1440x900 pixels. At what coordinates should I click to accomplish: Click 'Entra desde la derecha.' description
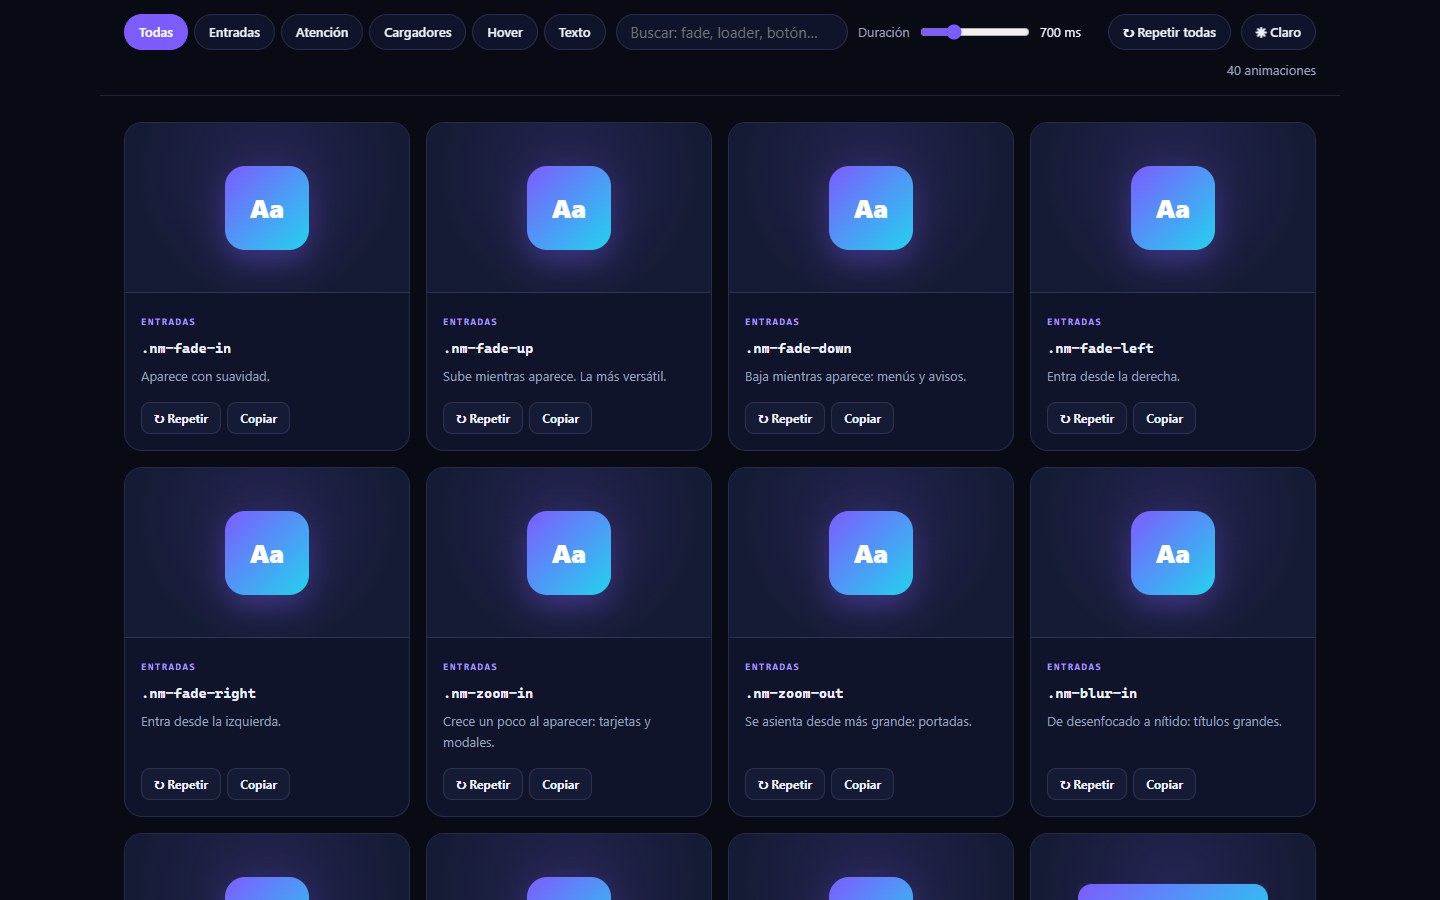click(x=1113, y=377)
